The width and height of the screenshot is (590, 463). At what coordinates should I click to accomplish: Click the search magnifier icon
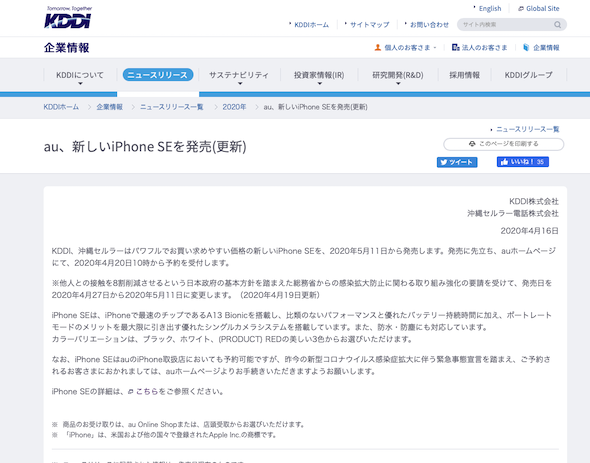[557, 25]
